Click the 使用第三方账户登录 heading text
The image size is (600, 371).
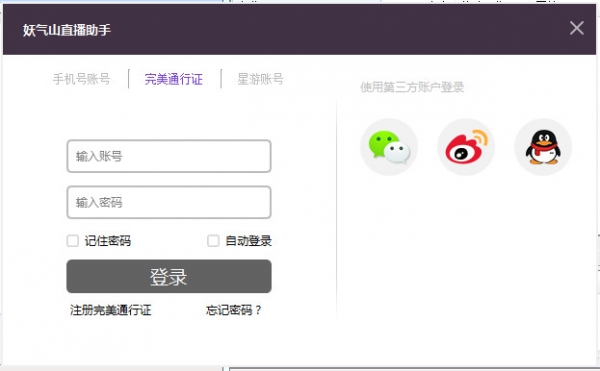(x=412, y=87)
